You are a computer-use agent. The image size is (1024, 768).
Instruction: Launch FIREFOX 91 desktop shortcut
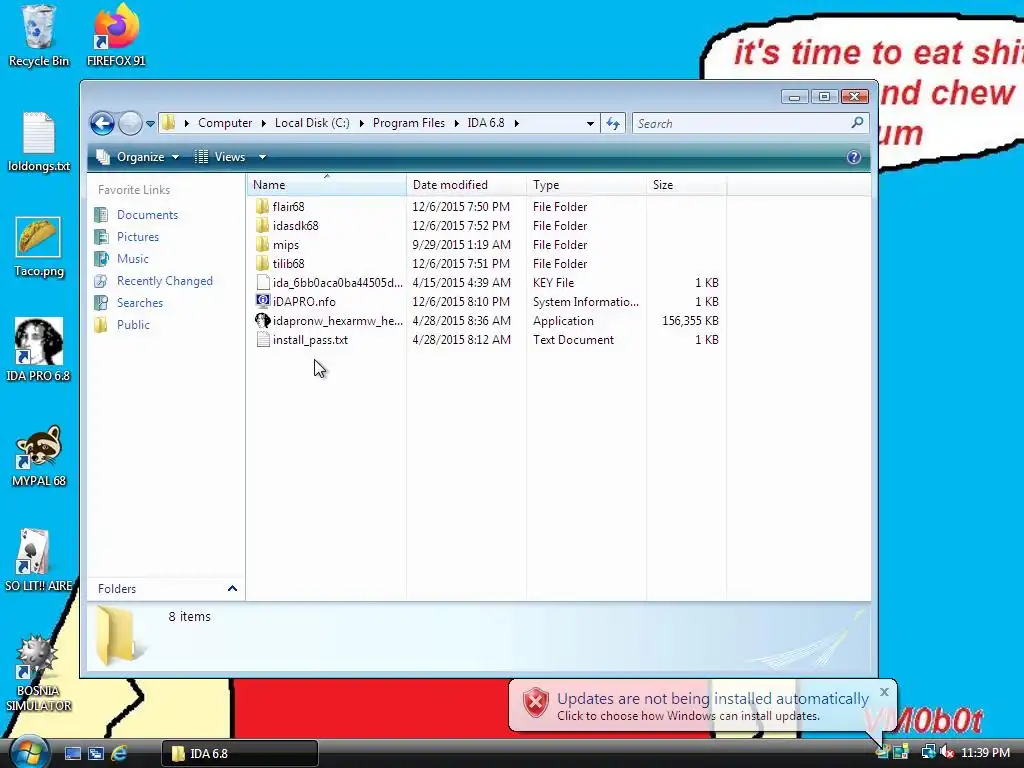(116, 36)
